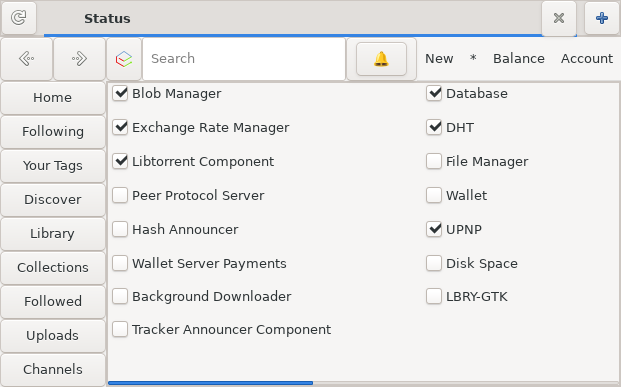
Task: Check the Disk Space checkbox
Action: [434, 263]
